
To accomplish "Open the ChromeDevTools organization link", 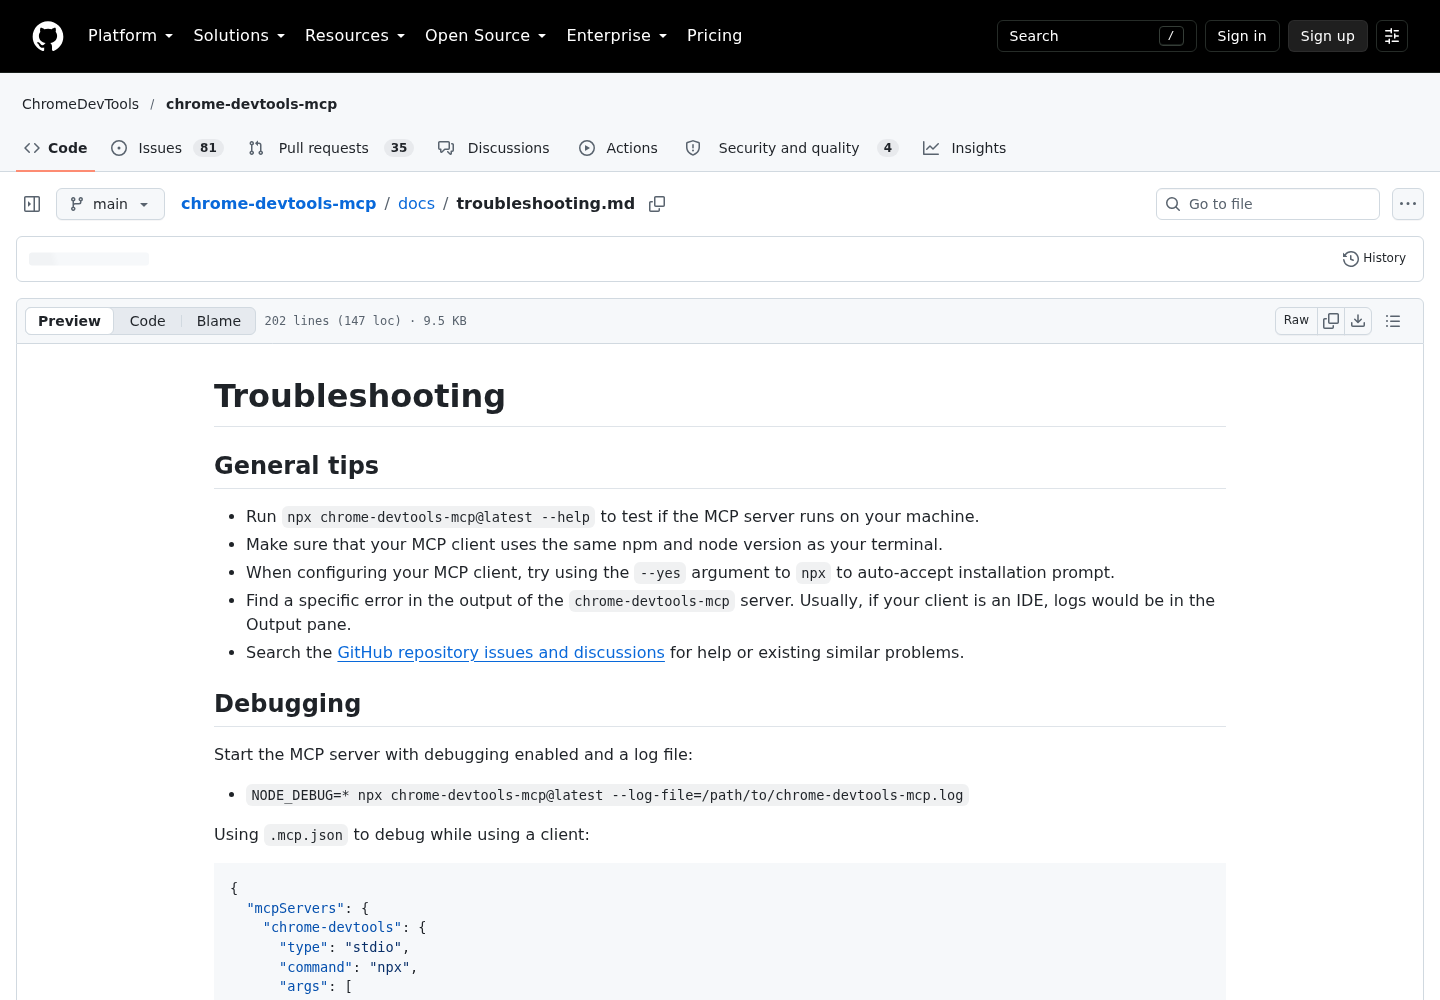I will [x=81, y=104].
